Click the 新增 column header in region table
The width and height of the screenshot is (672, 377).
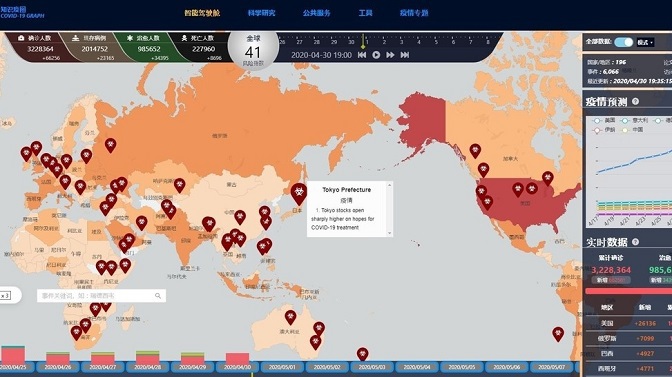pyautogui.click(x=645, y=307)
